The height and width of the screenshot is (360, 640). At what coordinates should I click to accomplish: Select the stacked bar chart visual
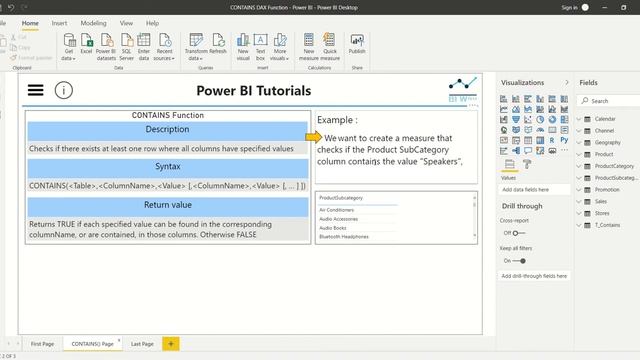pyautogui.click(x=504, y=99)
